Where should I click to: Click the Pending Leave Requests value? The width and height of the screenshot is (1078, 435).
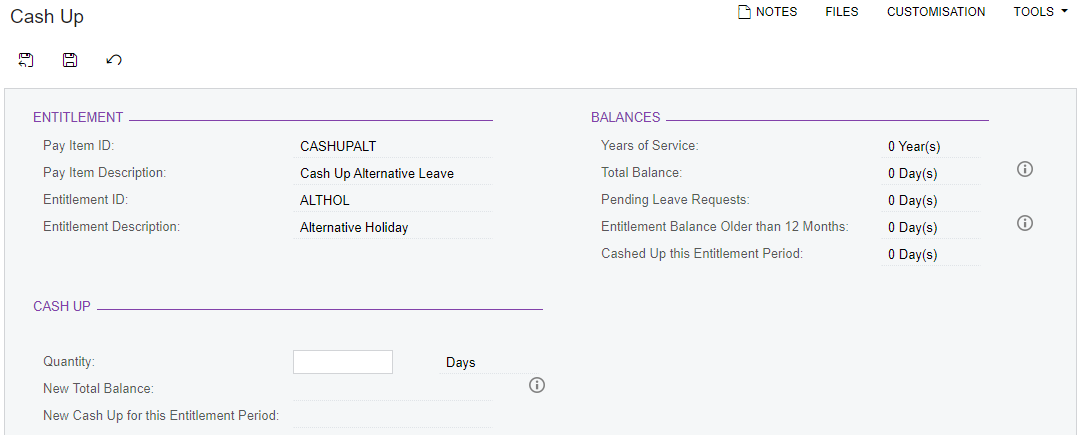point(930,200)
